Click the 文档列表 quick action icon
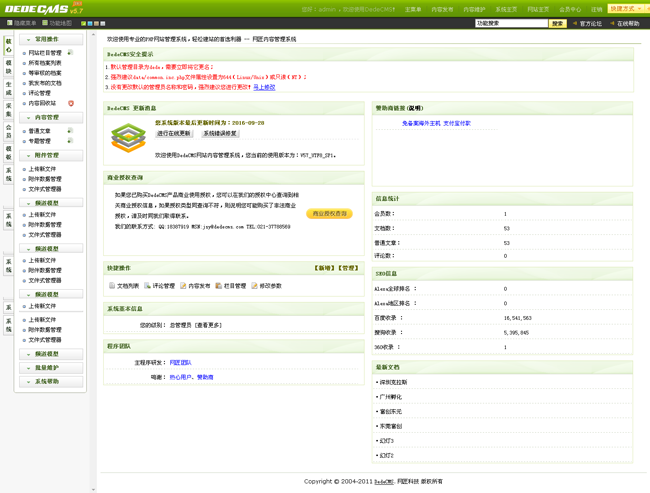The height and width of the screenshot is (493, 650). click(112, 286)
